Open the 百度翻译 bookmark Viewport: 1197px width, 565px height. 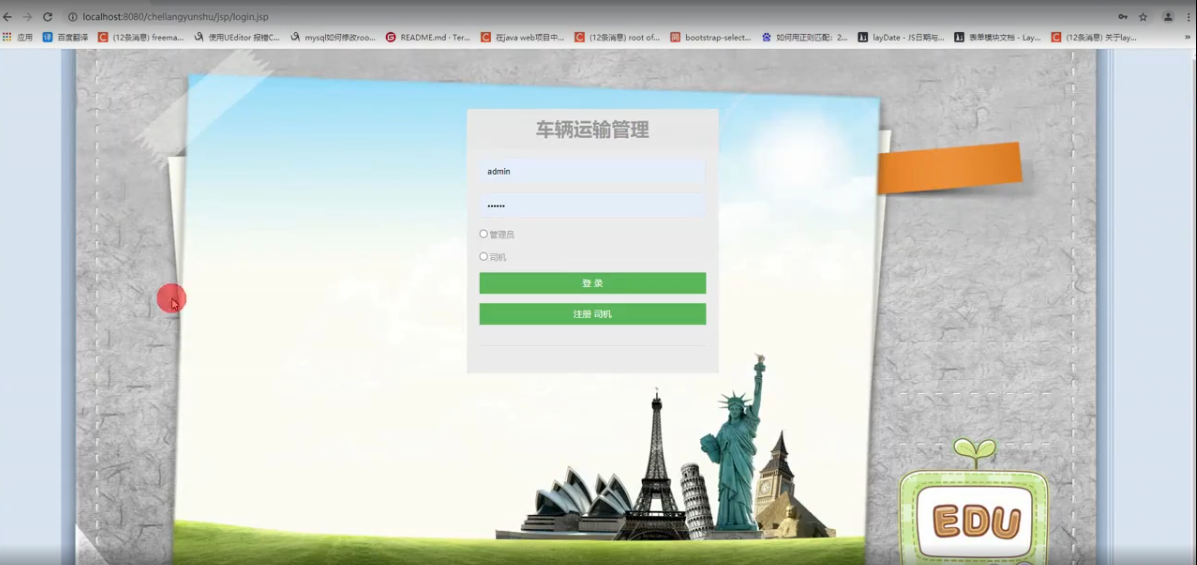(66, 37)
